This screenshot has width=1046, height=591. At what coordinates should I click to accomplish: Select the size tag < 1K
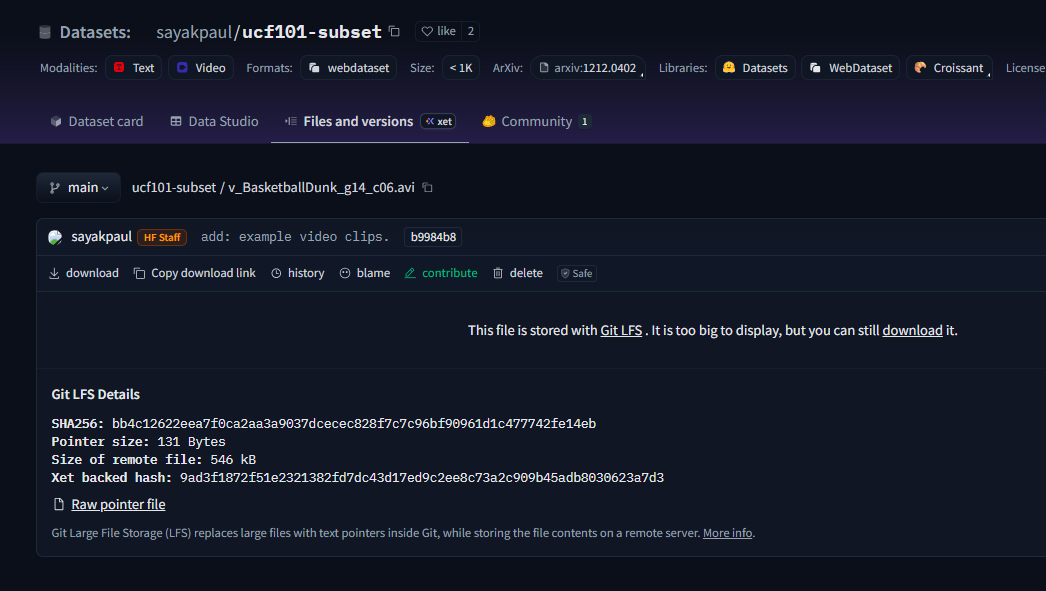pyautogui.click(x=461, y=68)
